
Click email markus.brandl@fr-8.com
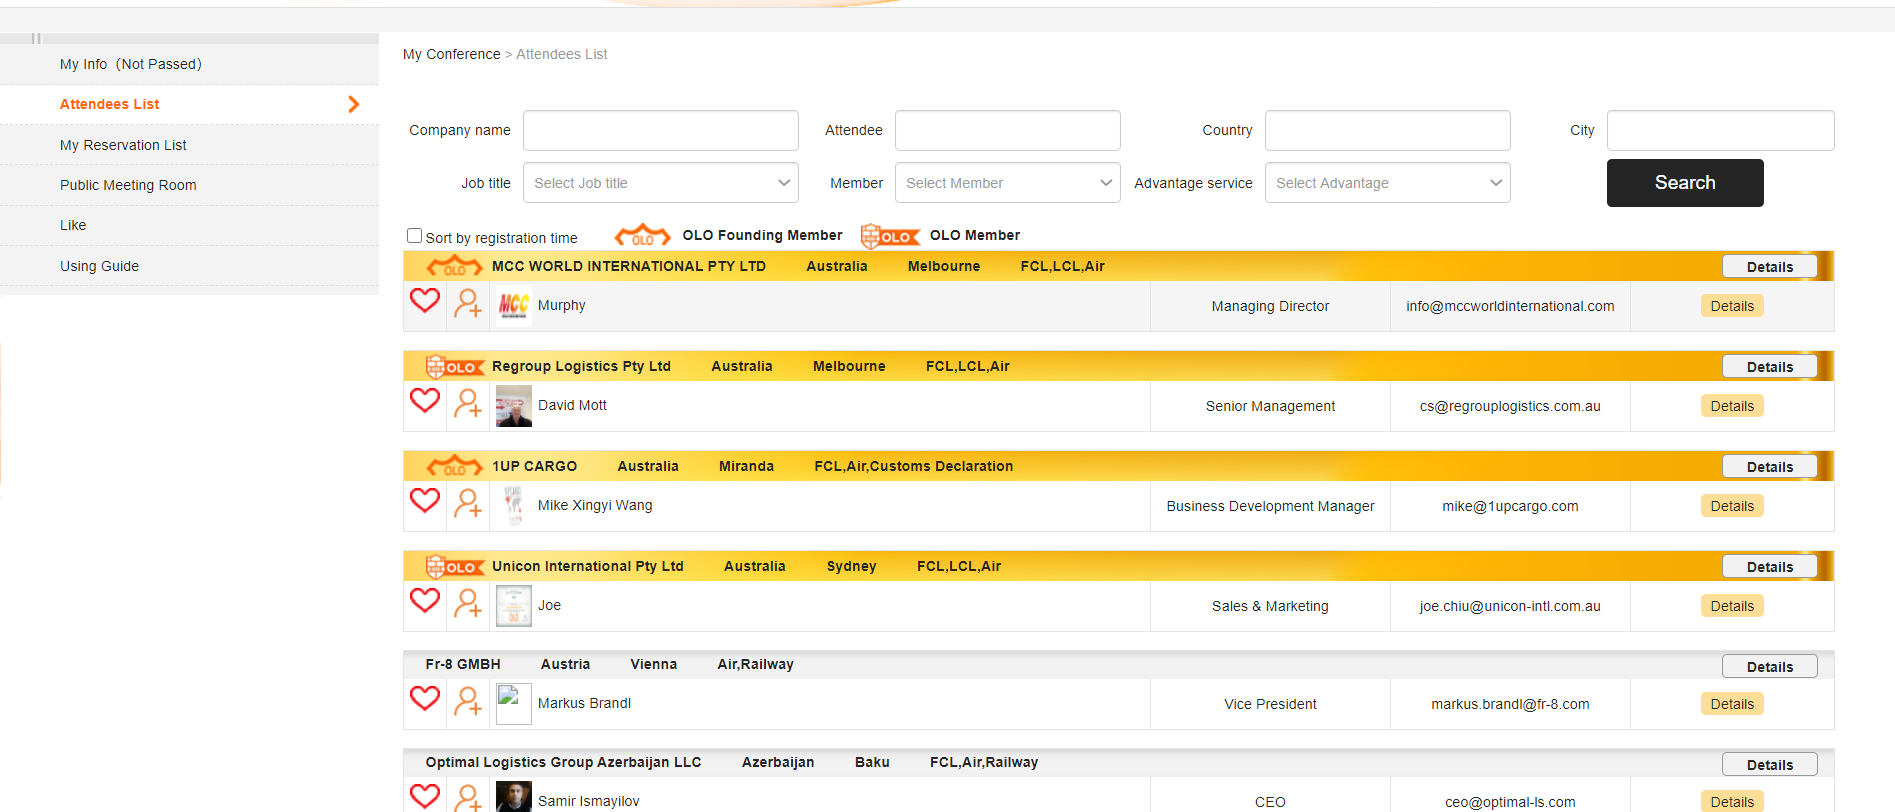pos(1510,704)
